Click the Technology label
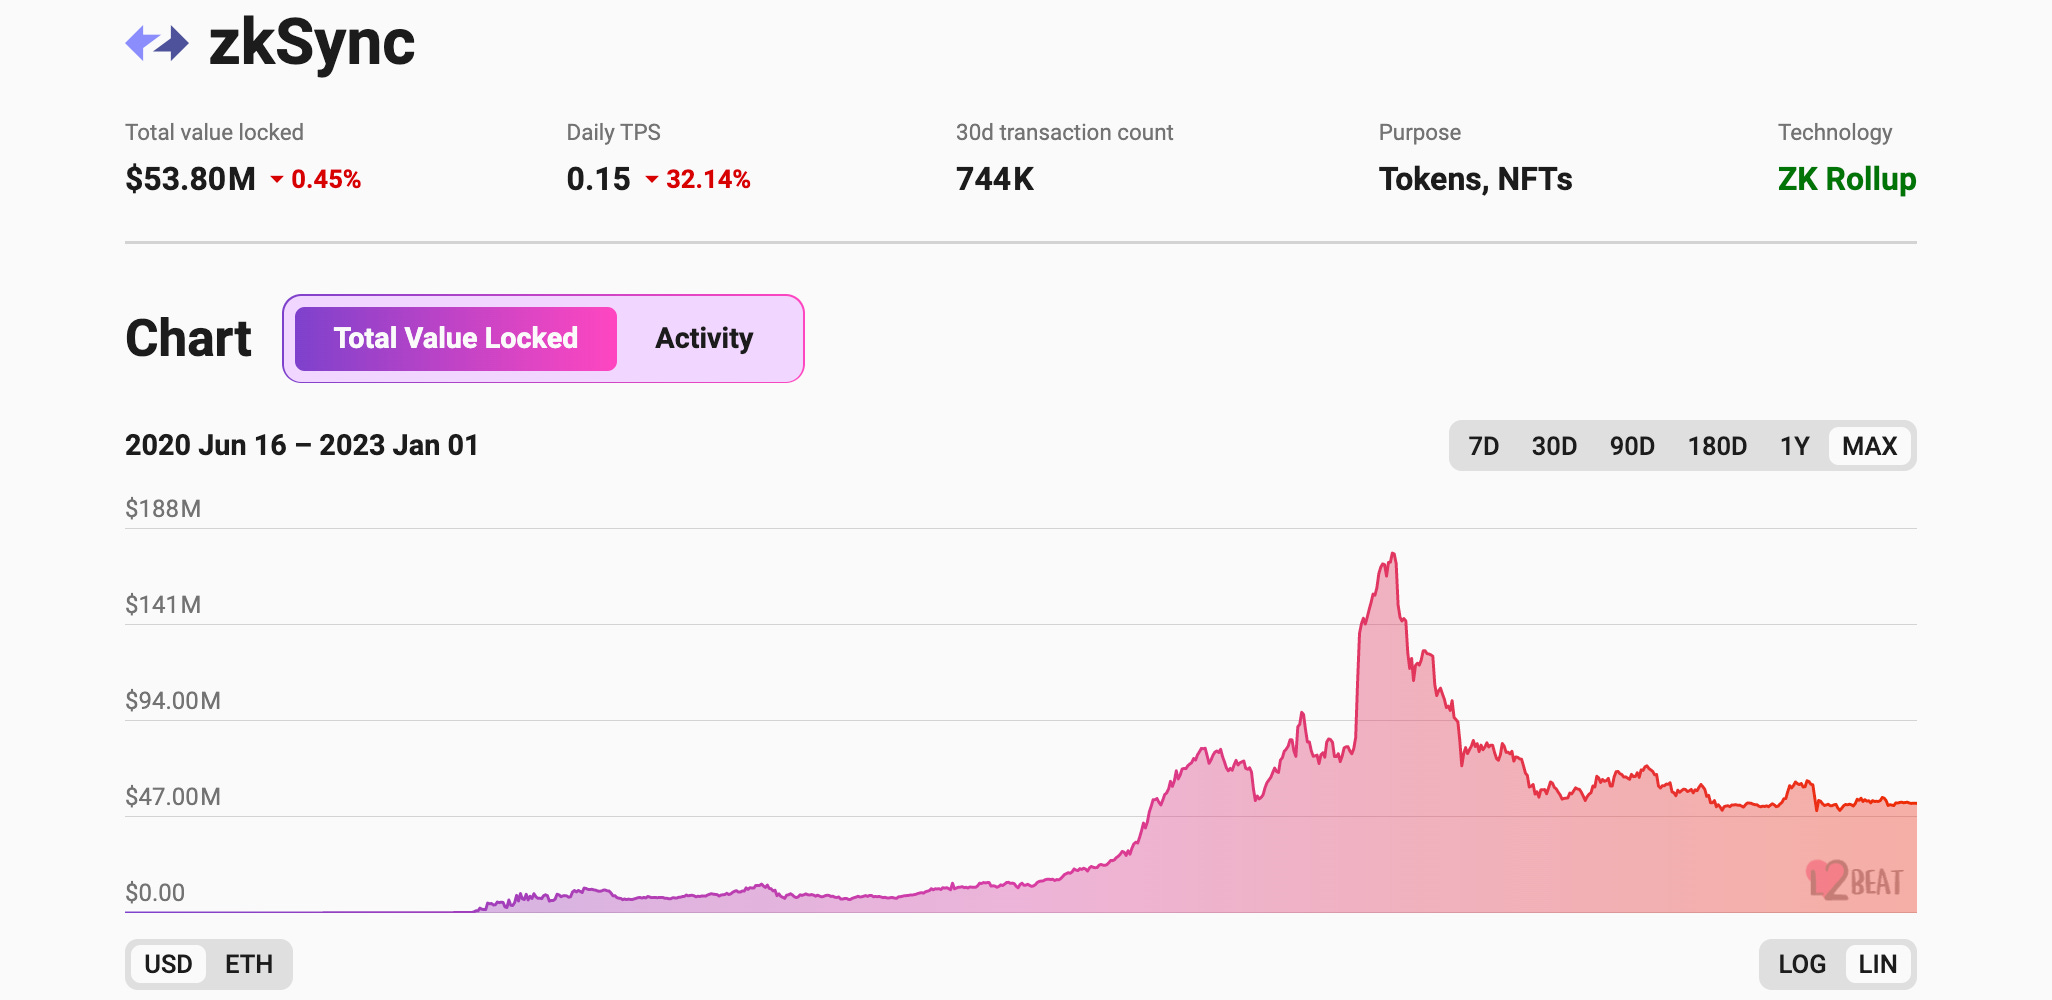 point(1835,132)
